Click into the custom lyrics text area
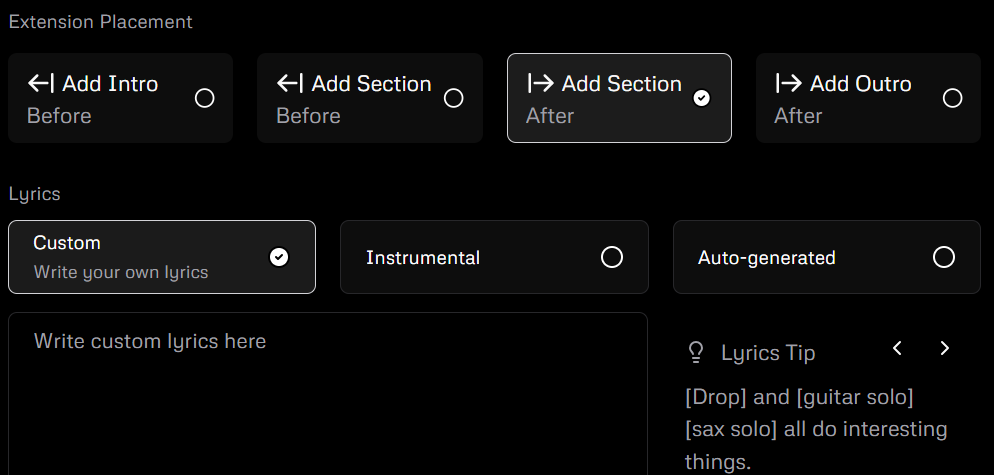 327,400
